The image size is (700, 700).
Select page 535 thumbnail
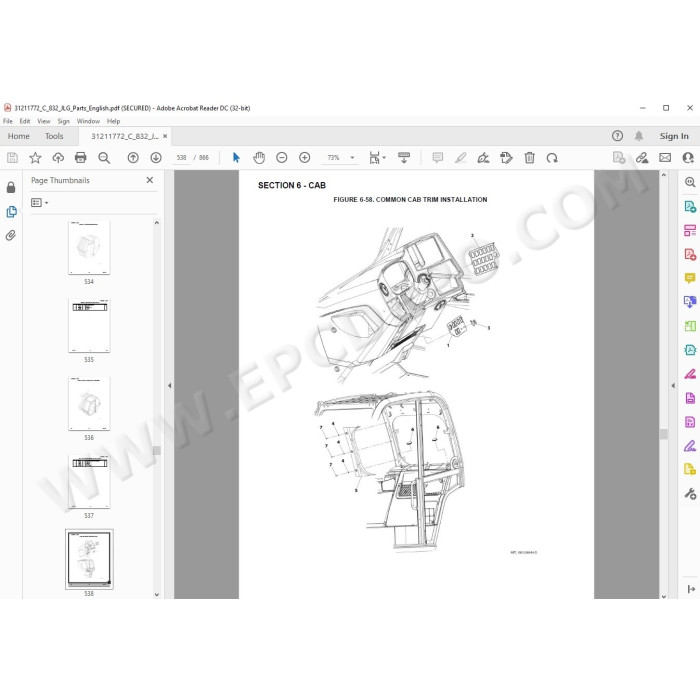pyautogui.click(x=89, y=325)
